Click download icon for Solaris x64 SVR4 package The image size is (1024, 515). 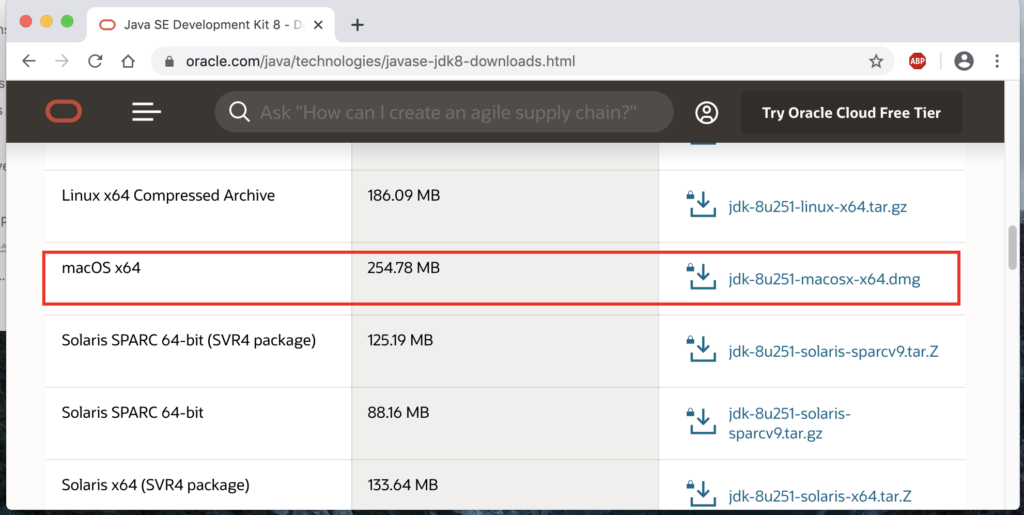[x=702, y=494]
